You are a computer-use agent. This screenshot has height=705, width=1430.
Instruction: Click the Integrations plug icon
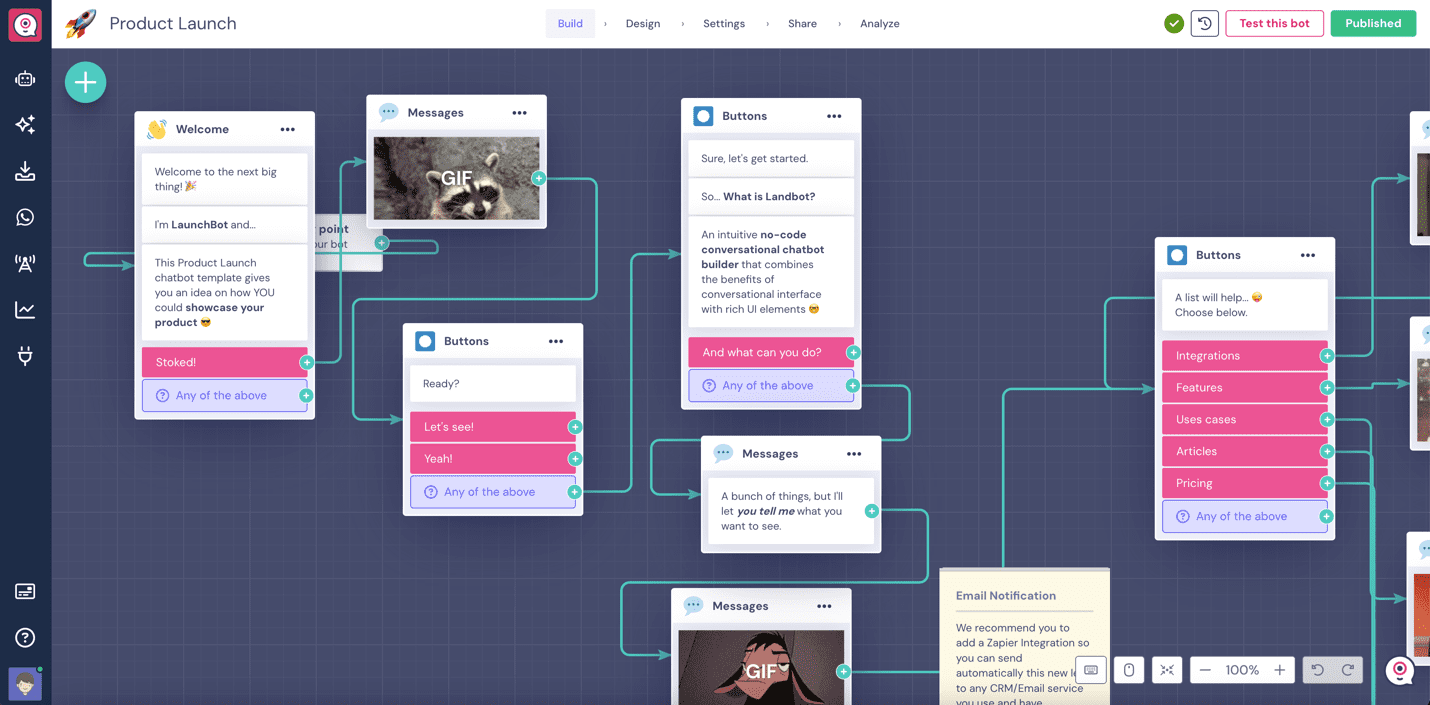coord(24,355)
